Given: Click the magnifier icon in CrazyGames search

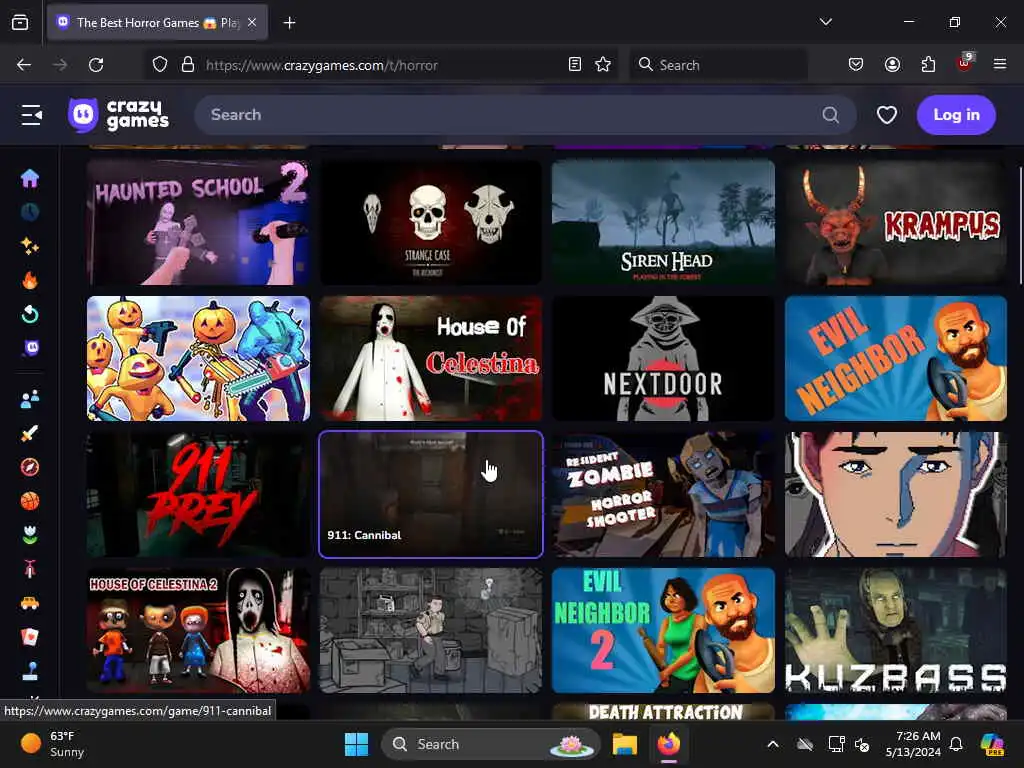Looking at the screenshot, I should click(830, 115).
